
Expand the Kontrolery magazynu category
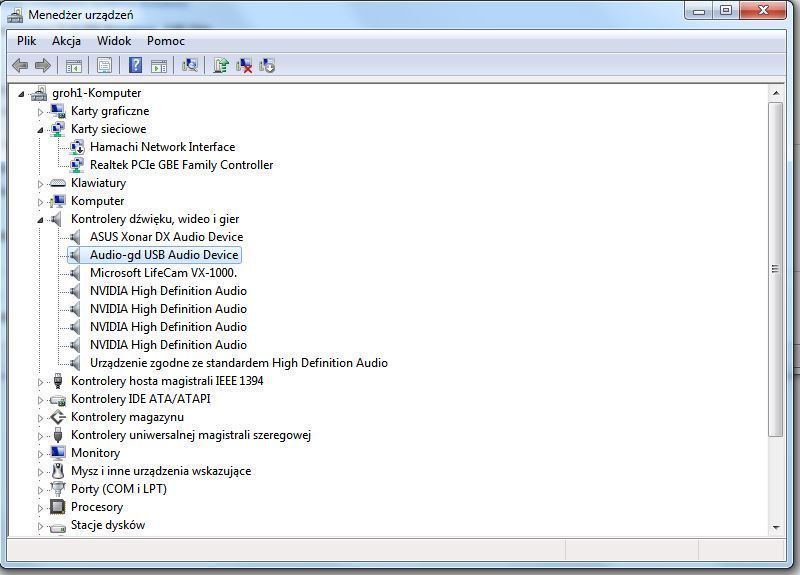(x=40, y=418)
